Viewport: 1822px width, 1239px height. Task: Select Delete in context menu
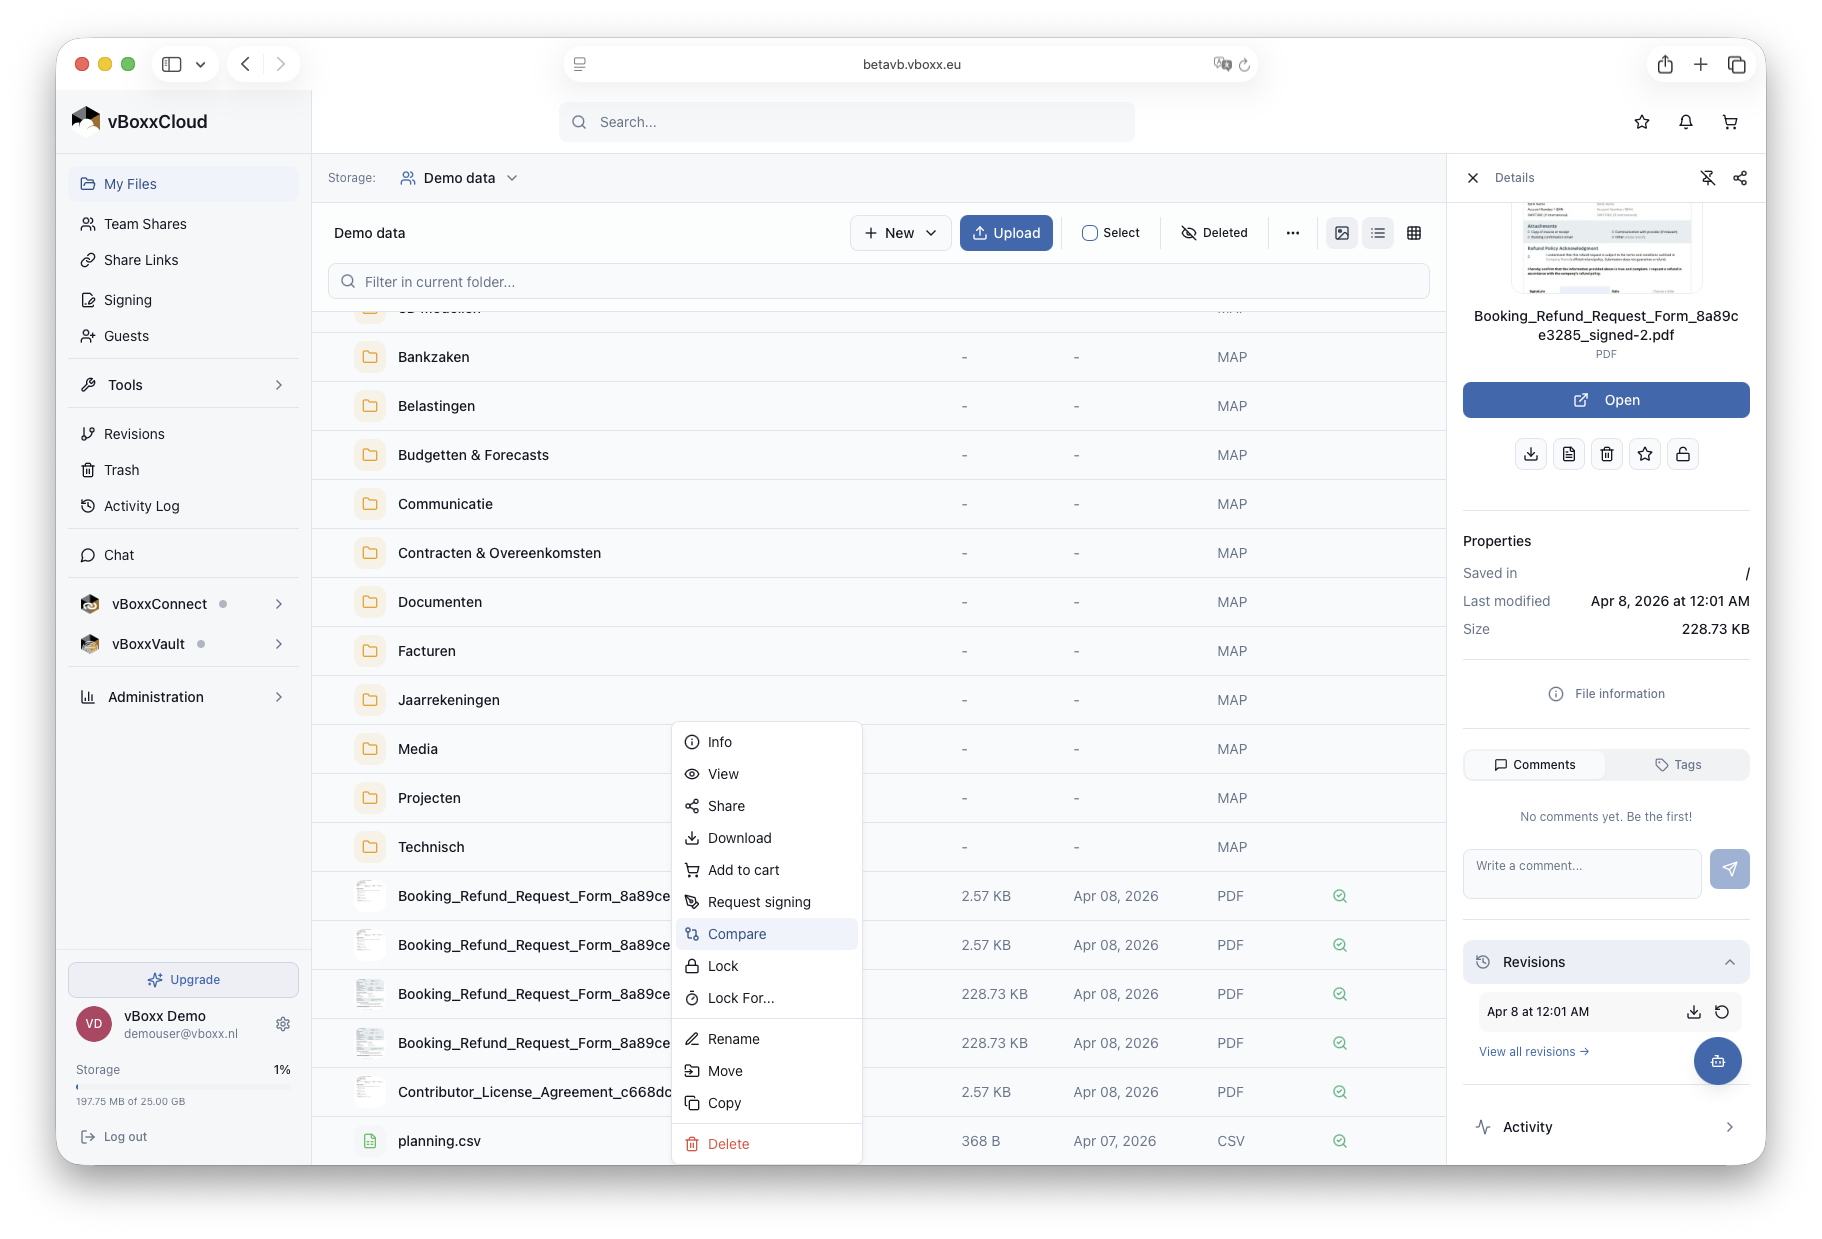[767, 1144]
